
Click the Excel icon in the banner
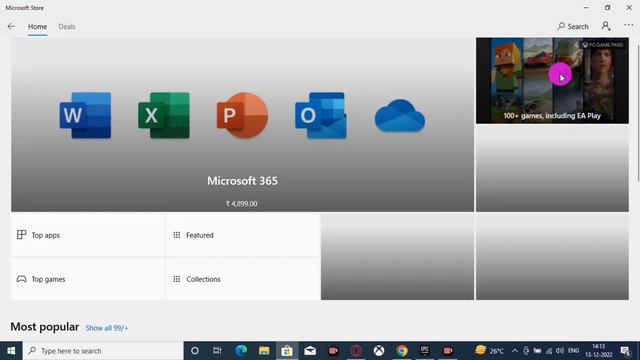pos(164,116)
